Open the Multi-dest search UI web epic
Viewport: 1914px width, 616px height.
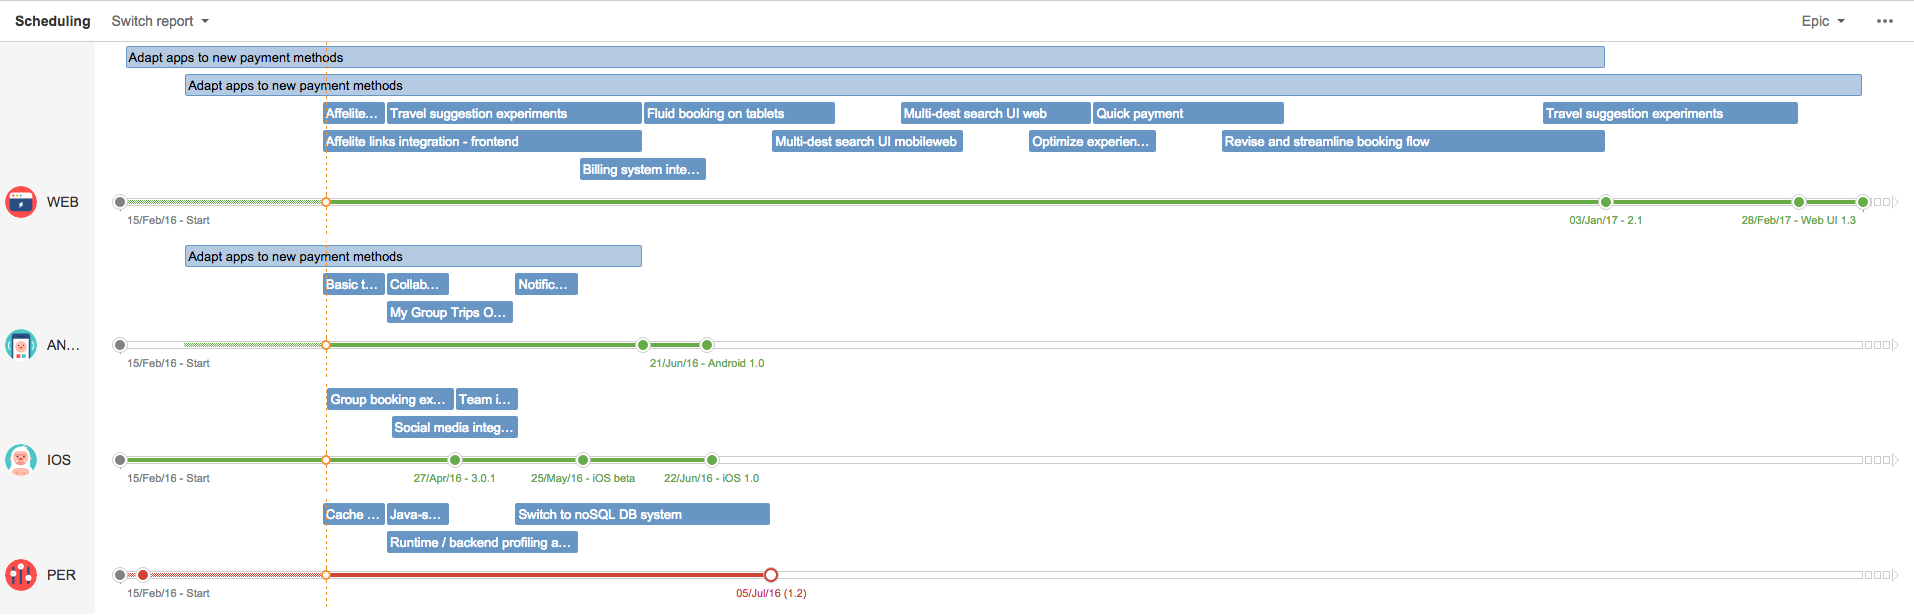(x=996, y=113)
